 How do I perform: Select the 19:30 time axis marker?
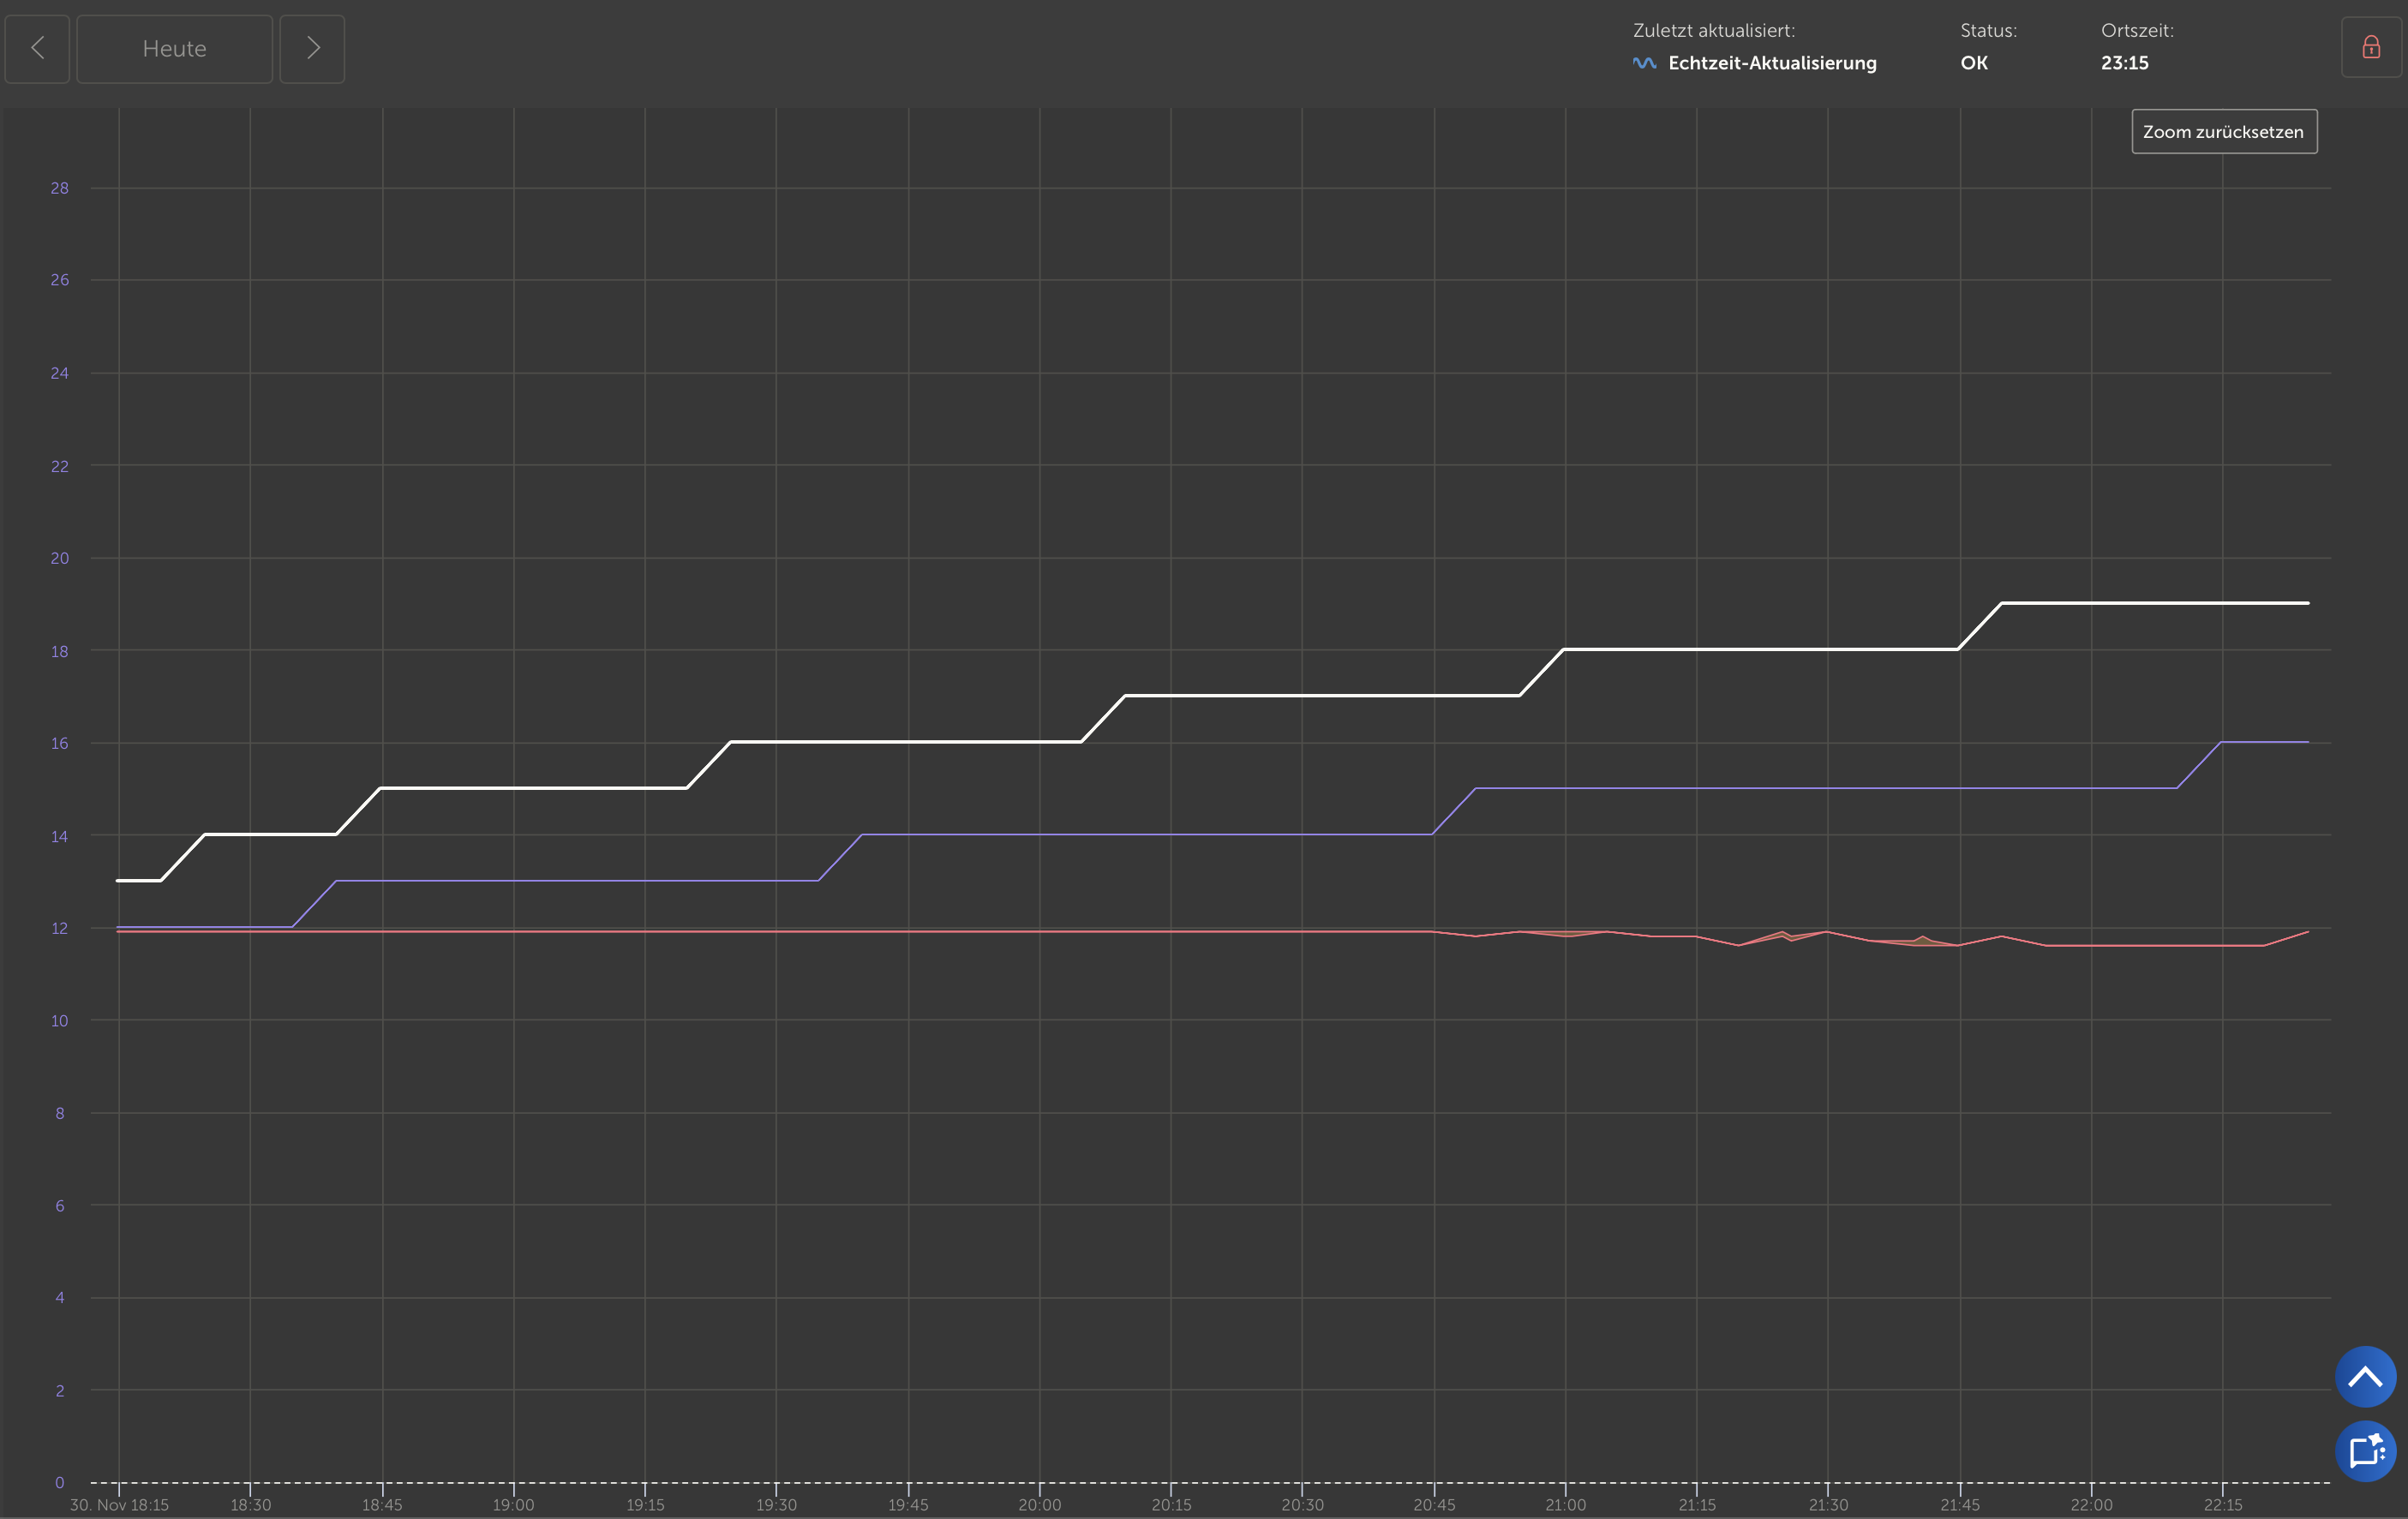tap(776, 1504)
